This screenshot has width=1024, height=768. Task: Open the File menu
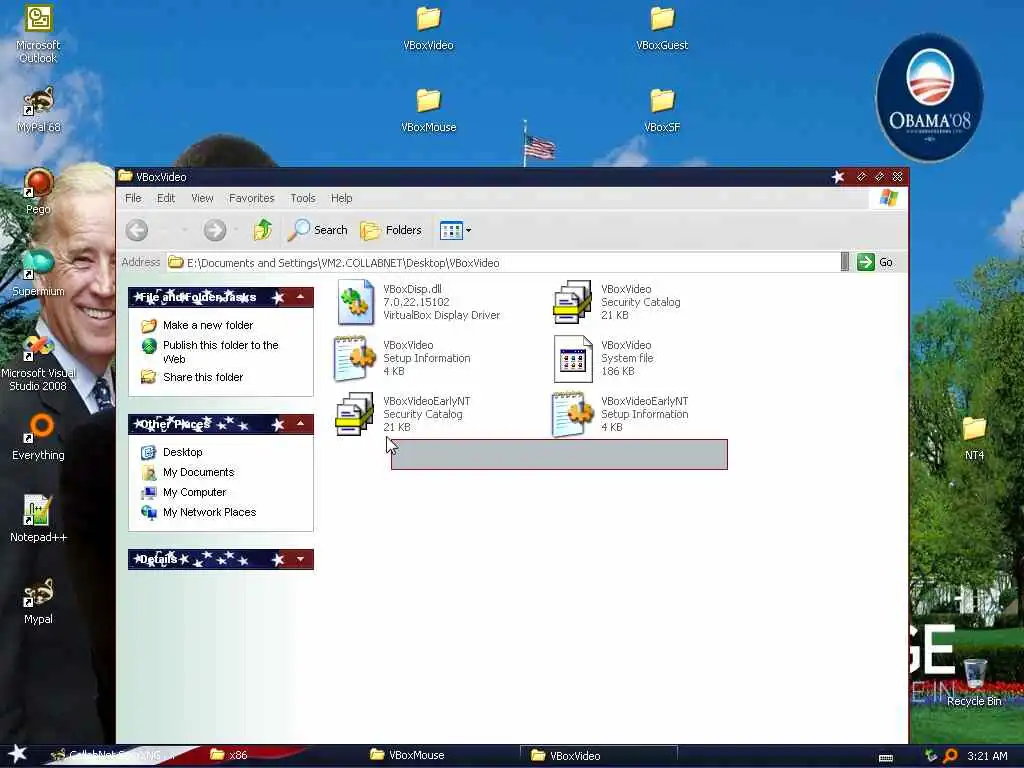pos(133,198)
